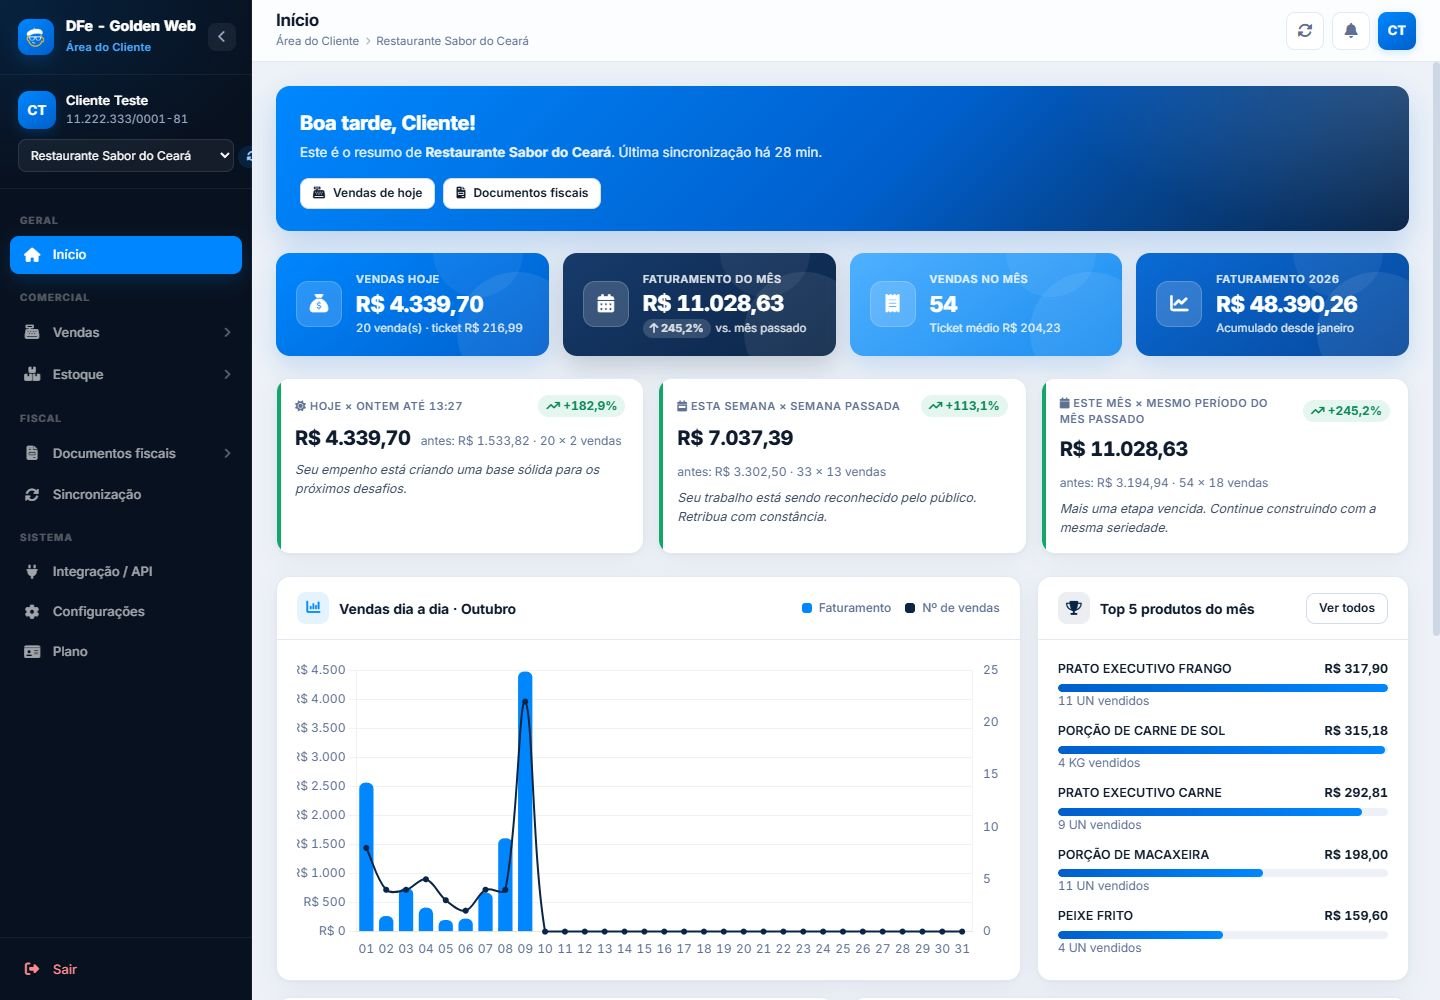Go to Início in the sidebar
The image size is (1440, 1000).
tap(126, 255)
